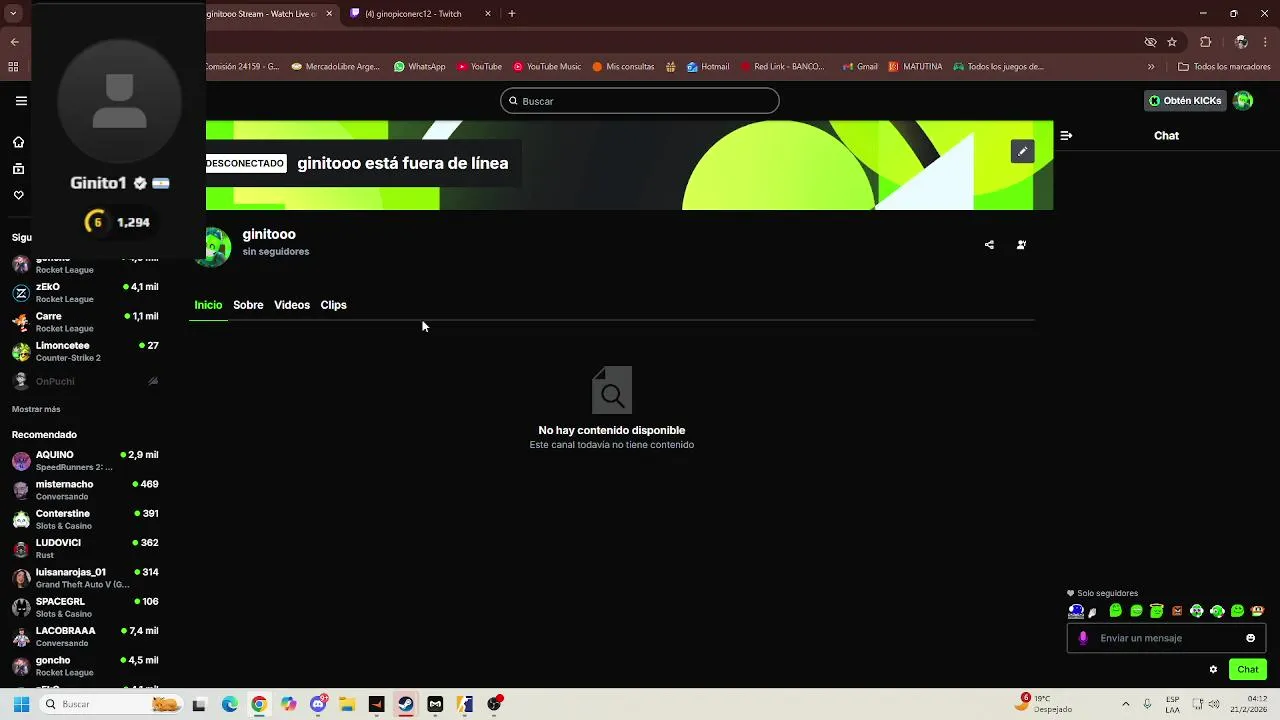Open Microsoft Edge from the taskbar
1280x720 pixels.
tap(230, 704)
